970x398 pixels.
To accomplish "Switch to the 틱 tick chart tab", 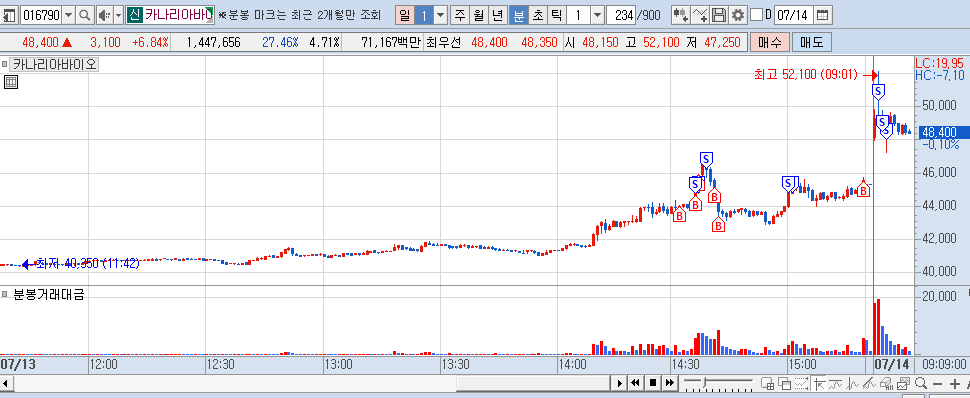I will (556, 15).
